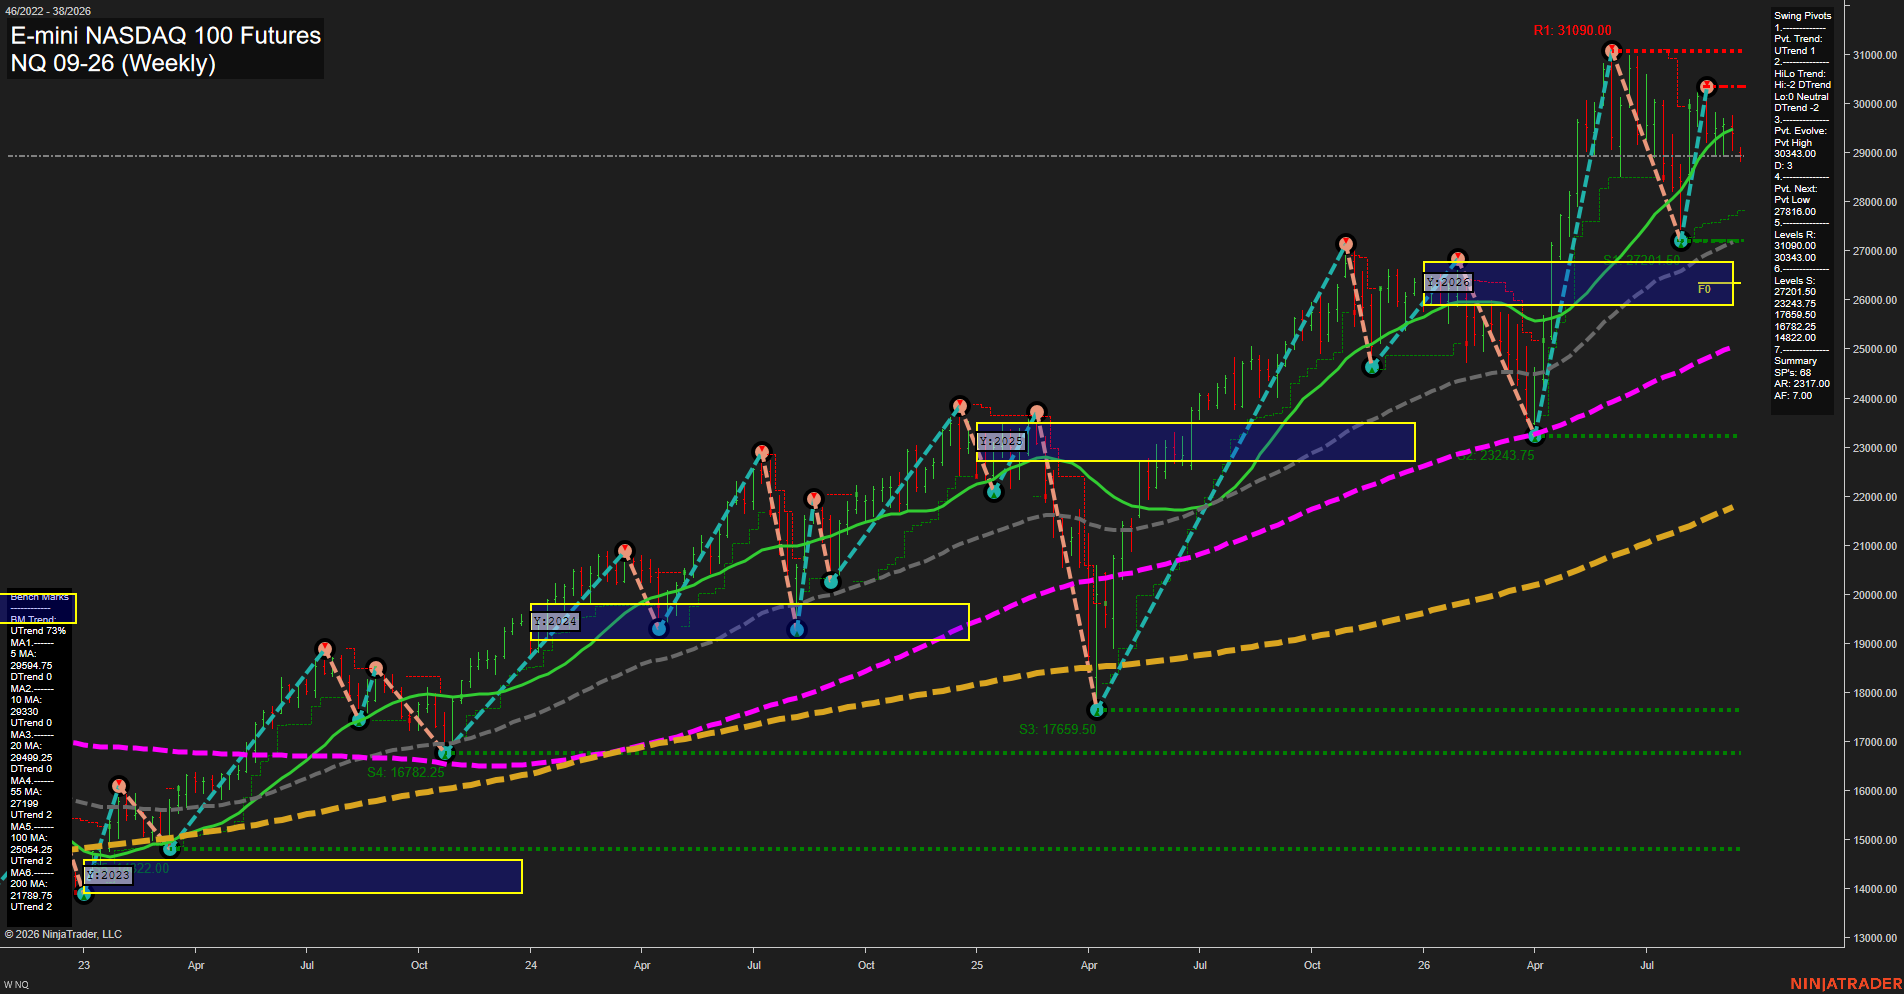Viewport: 1904px width, 994px height.
Task: Click the Y:2023 yearly zone label
Action: click(x=108, y=875)
